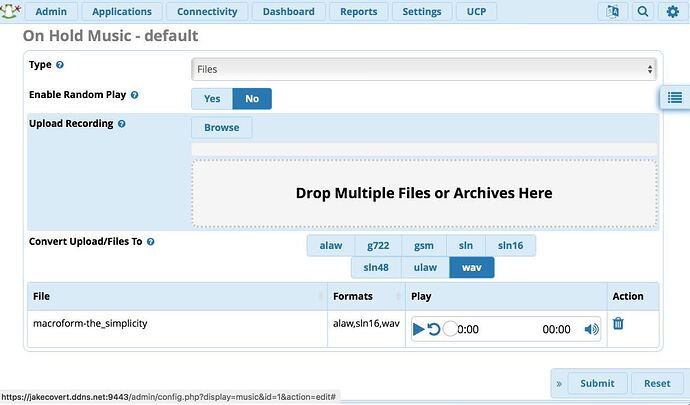690x405 pixels.
Task: Open the language selector icon
Action: click(612, 11)
